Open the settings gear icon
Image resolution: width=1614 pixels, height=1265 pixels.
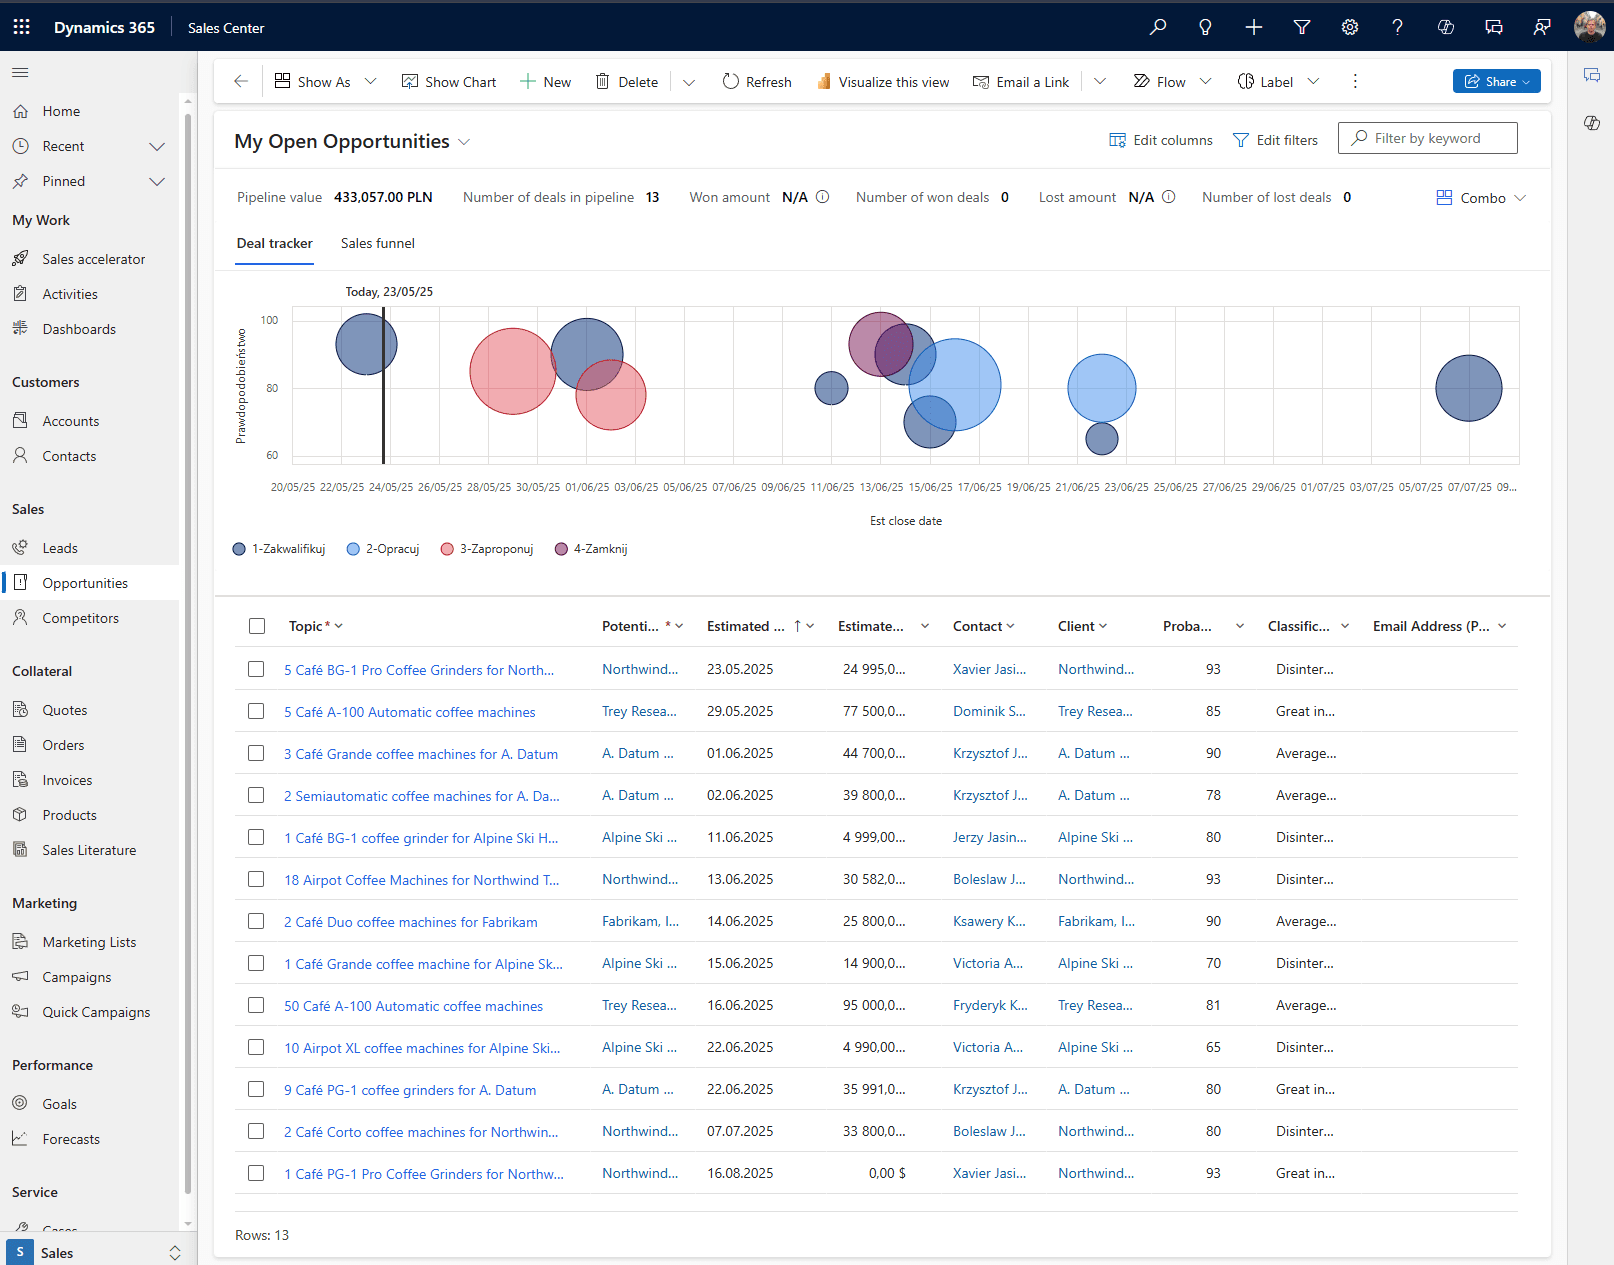[x=1350, y=27]
